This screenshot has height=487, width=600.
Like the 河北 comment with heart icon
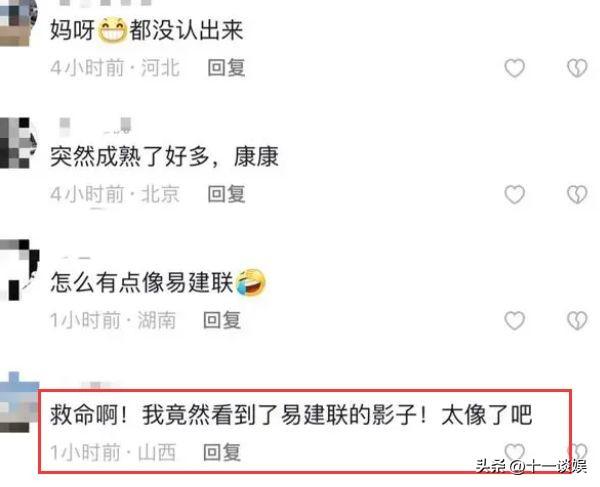click(x=514, y=68)
